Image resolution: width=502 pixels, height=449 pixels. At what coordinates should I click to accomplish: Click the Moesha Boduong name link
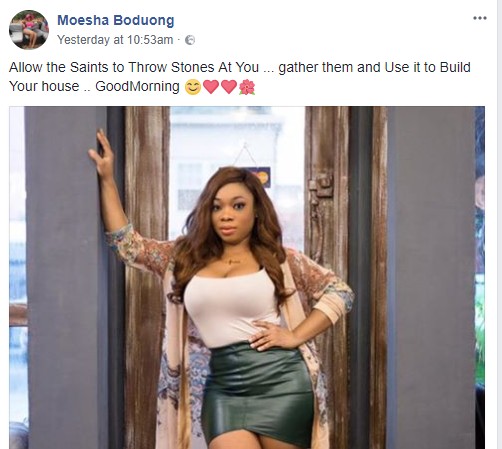click(x=116, y=20)
